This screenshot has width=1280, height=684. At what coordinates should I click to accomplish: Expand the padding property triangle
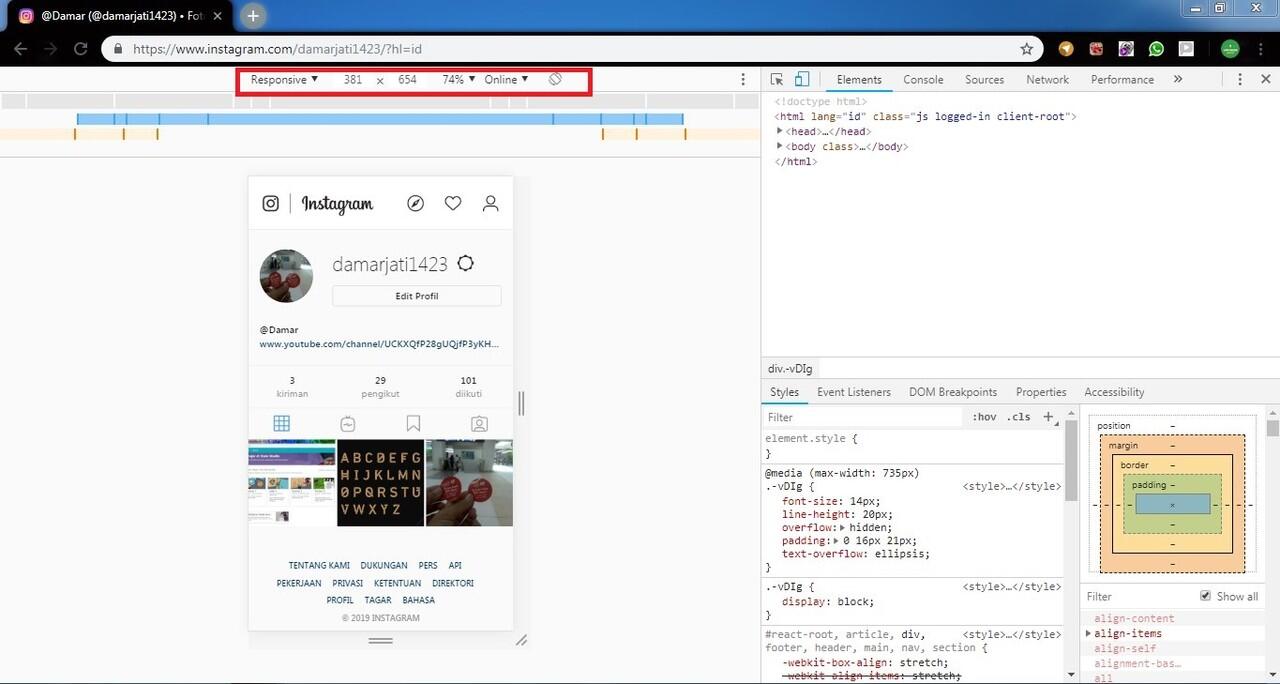click(836, 540)
